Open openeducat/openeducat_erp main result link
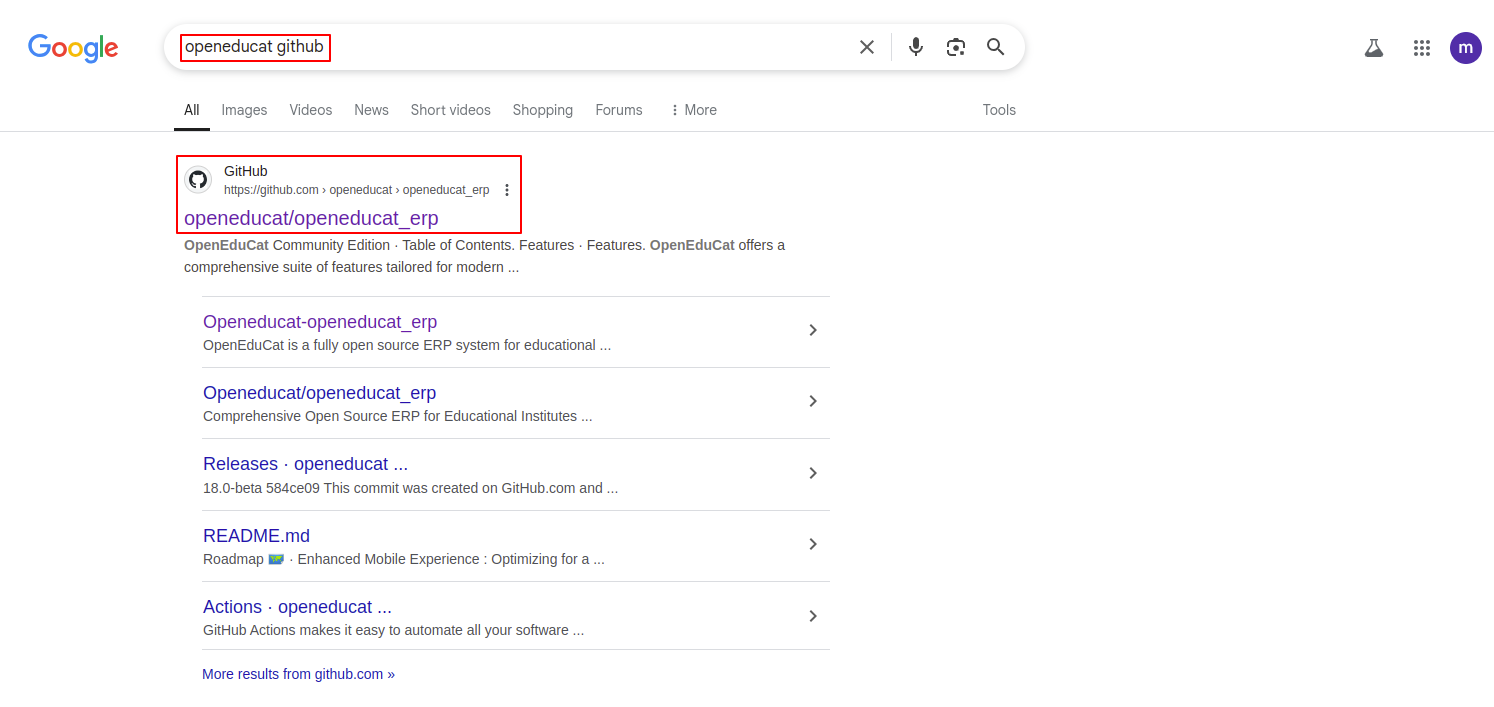The height and width of the screenshot is (707, 1494). 311,218
